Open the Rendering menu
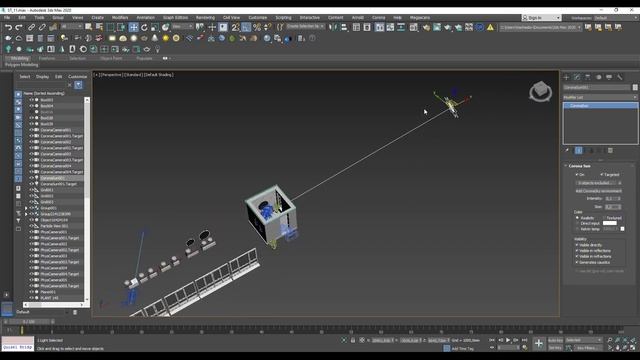Screen dimensions: 640x360 [205, 18]
